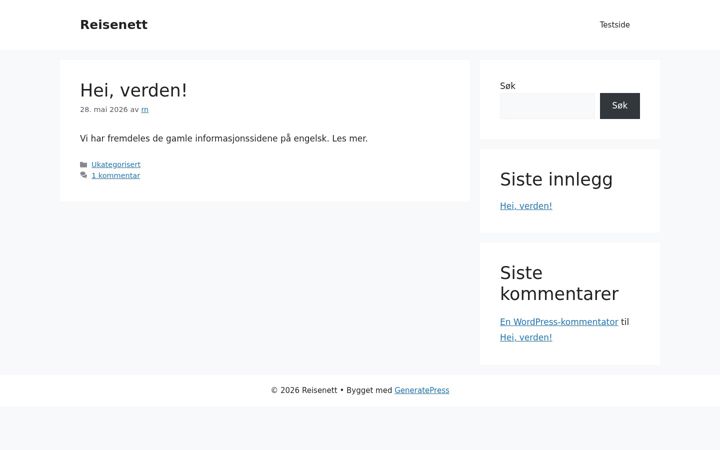Click the dark Søk search button

pyautogui.click(x=619, y=106)
